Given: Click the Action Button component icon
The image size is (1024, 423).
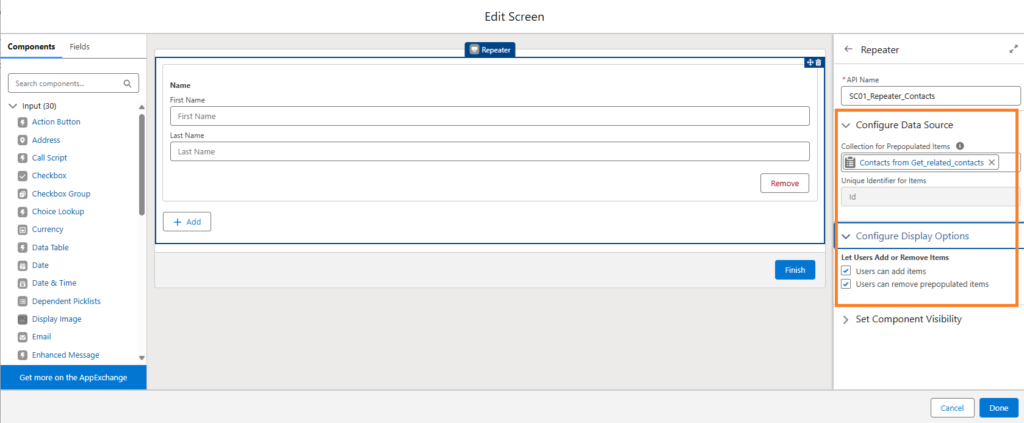Looking at the screenshot, I should (x=22, y=122).
